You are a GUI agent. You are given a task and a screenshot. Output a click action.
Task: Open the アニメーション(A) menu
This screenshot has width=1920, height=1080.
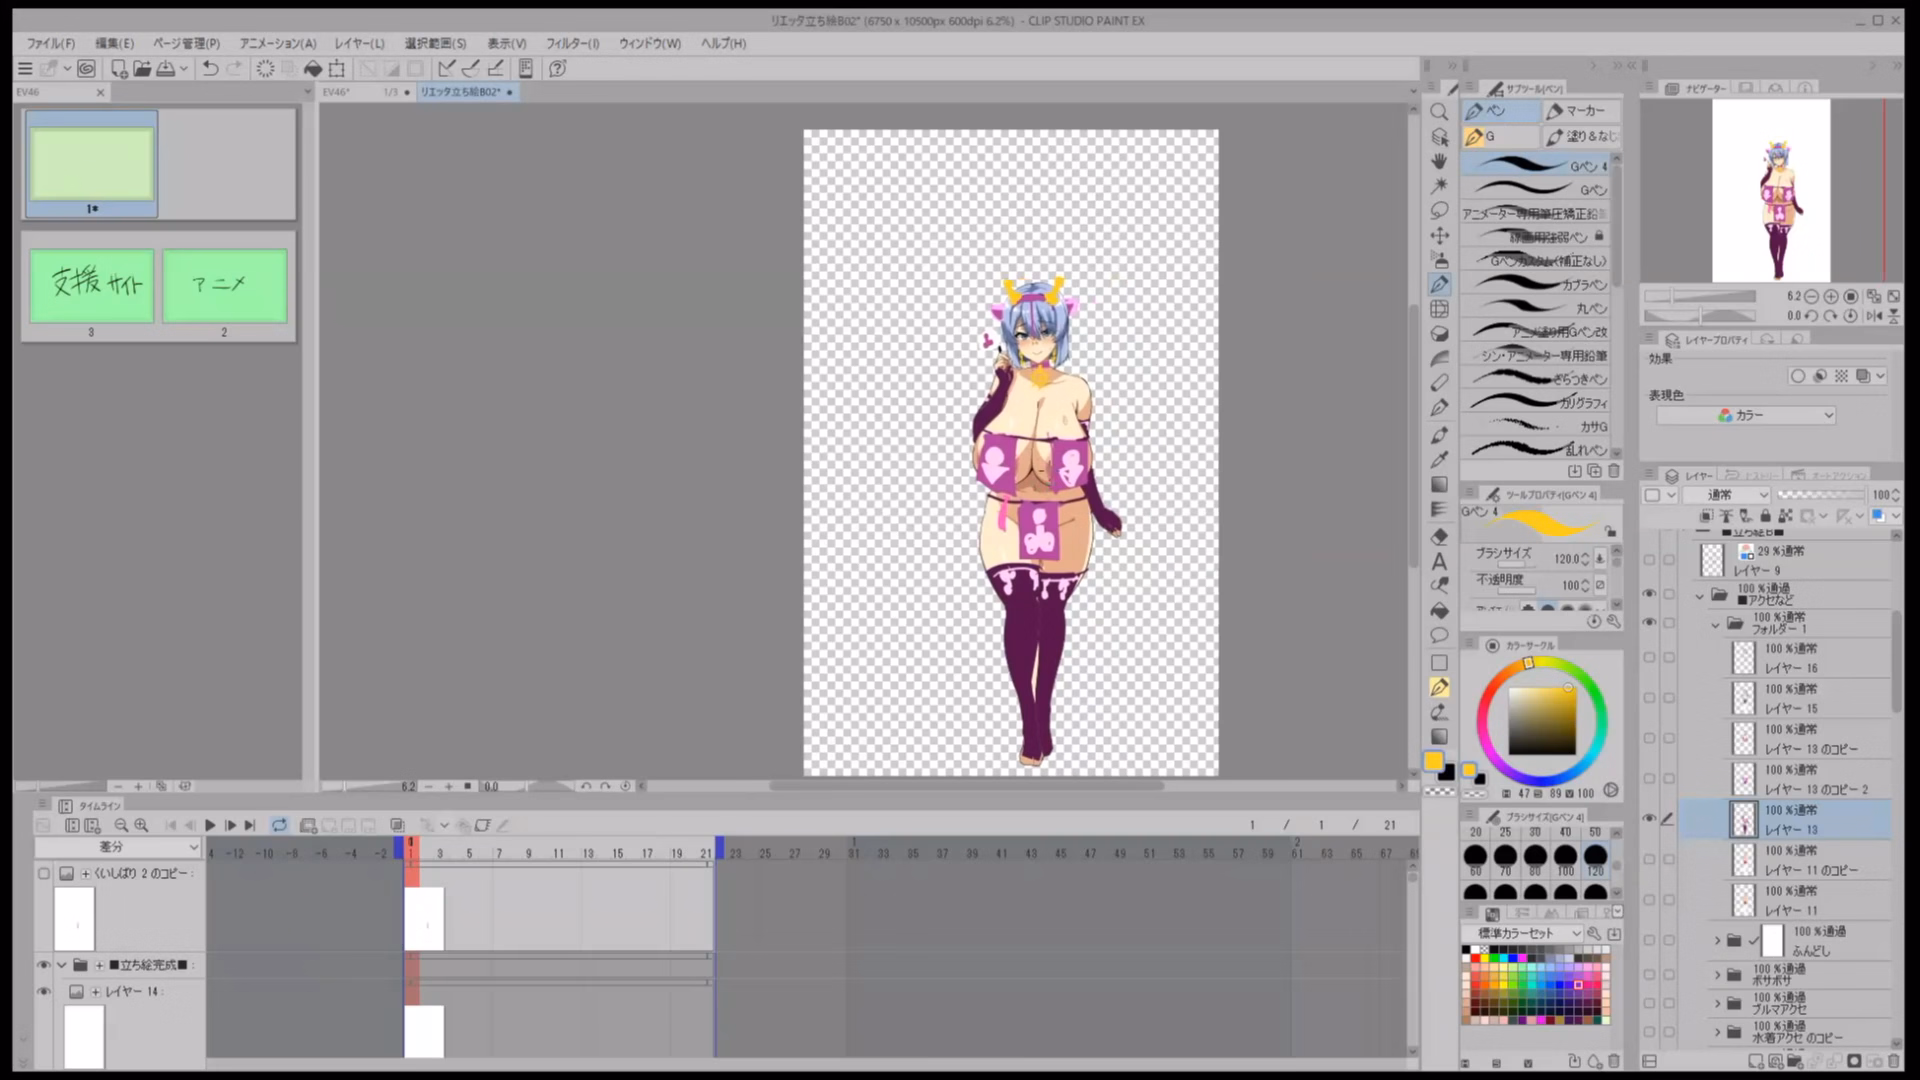click(x=277, y=43)
